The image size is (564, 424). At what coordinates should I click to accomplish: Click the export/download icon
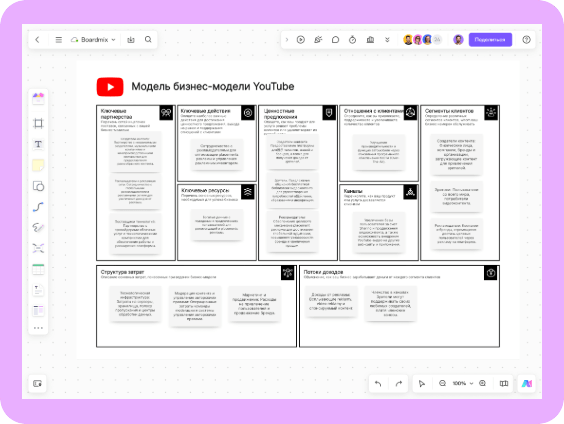coord(131,40)
